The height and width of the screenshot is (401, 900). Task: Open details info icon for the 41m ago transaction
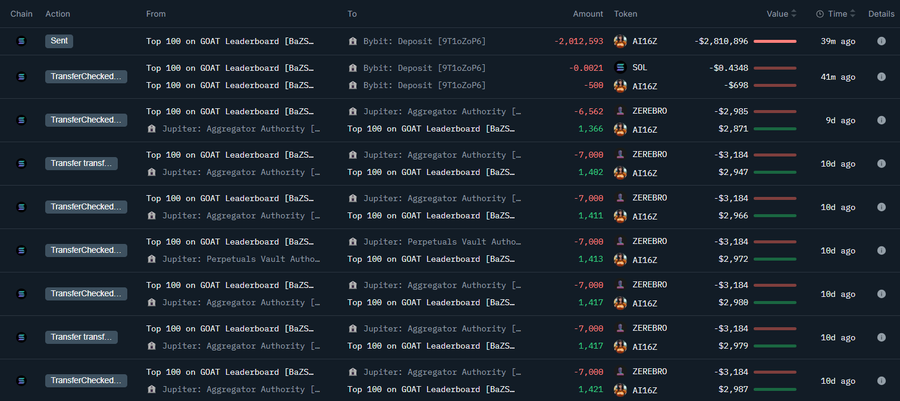coord(881,77)
